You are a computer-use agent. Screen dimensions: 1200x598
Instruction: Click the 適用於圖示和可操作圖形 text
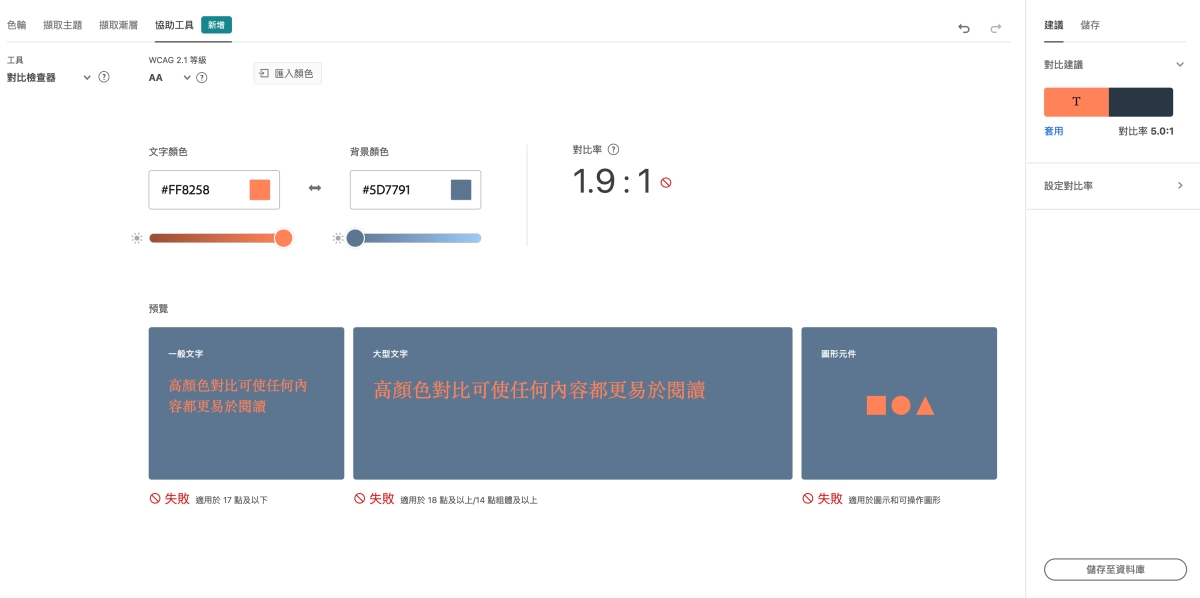[894, 499]
